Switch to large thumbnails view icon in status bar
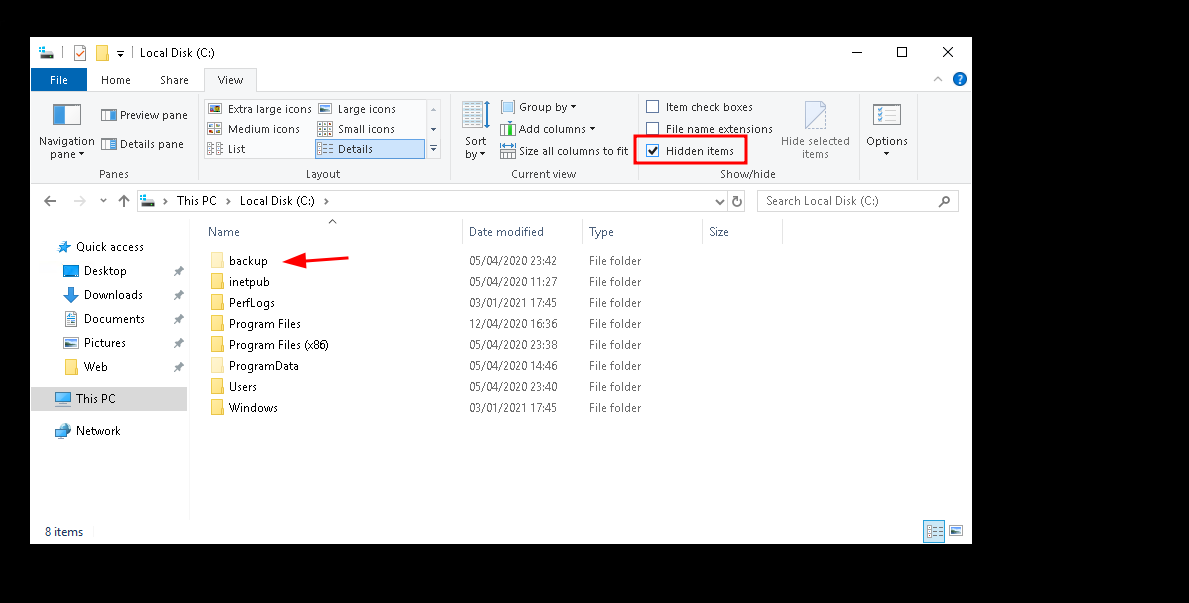The width and height of the screenshot is (1189, 603). pos(956,531)
